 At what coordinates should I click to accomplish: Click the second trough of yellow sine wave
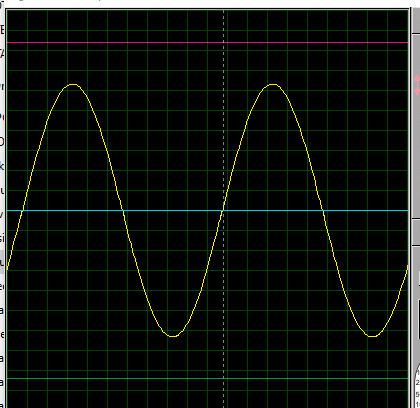pyautogui.click(x=373, y=336)
